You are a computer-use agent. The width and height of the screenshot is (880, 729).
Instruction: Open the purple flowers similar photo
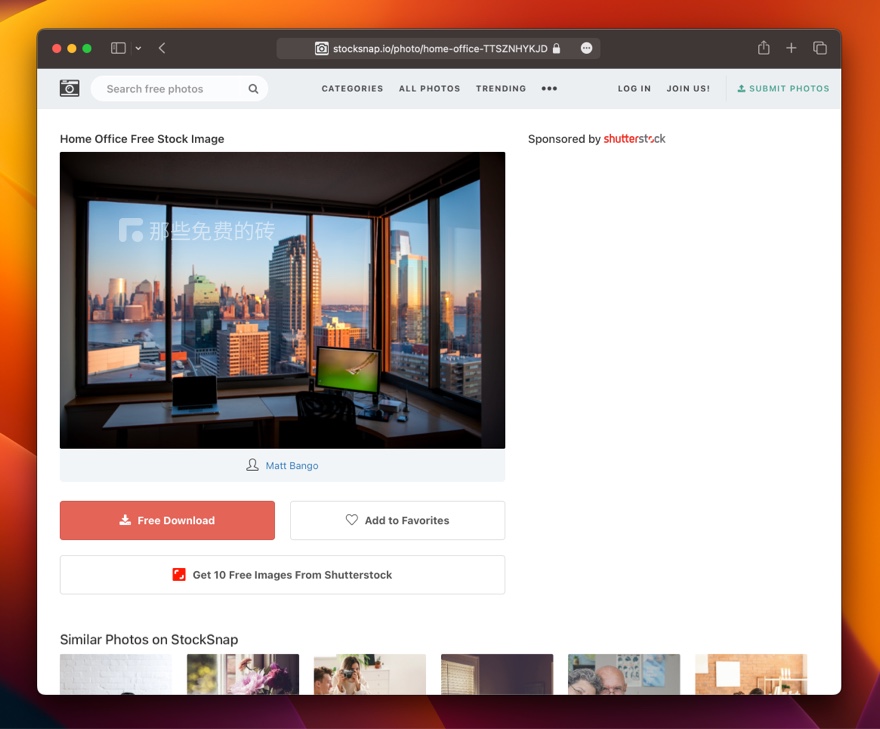243,674
